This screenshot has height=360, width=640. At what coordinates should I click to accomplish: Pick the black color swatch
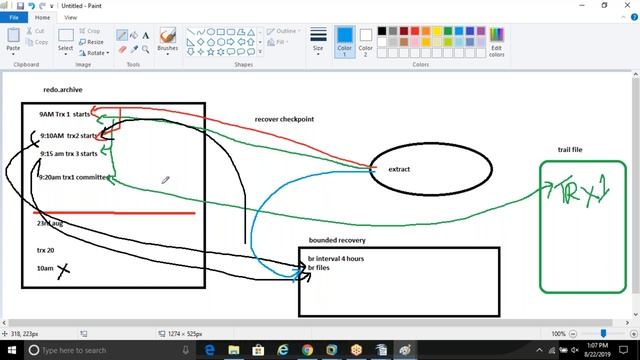click(382, 31)
